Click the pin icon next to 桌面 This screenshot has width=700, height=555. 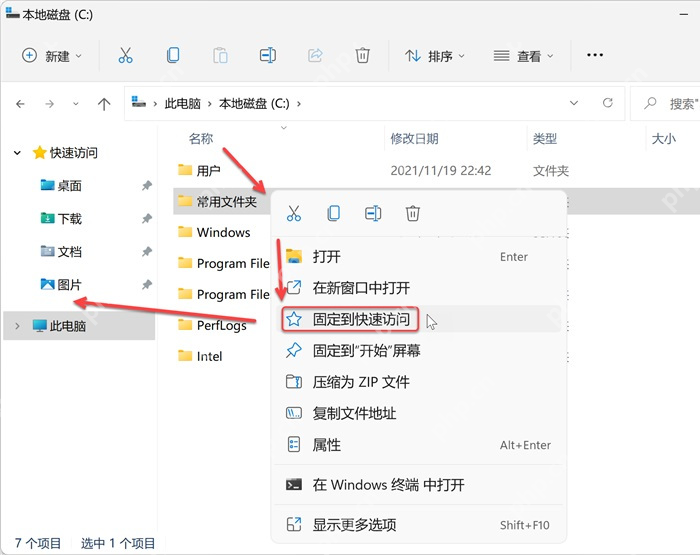(147, 185)
